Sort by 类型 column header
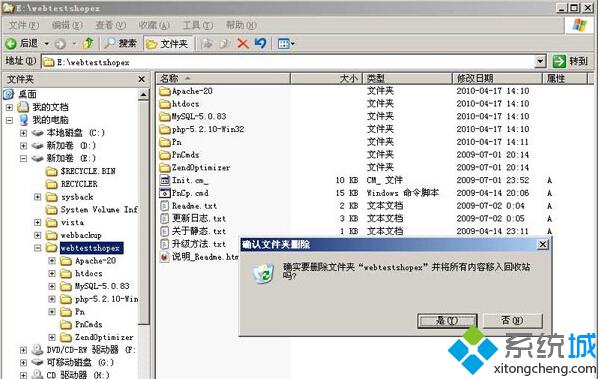Viewport: 601px width, 379px height. point(407,79)
